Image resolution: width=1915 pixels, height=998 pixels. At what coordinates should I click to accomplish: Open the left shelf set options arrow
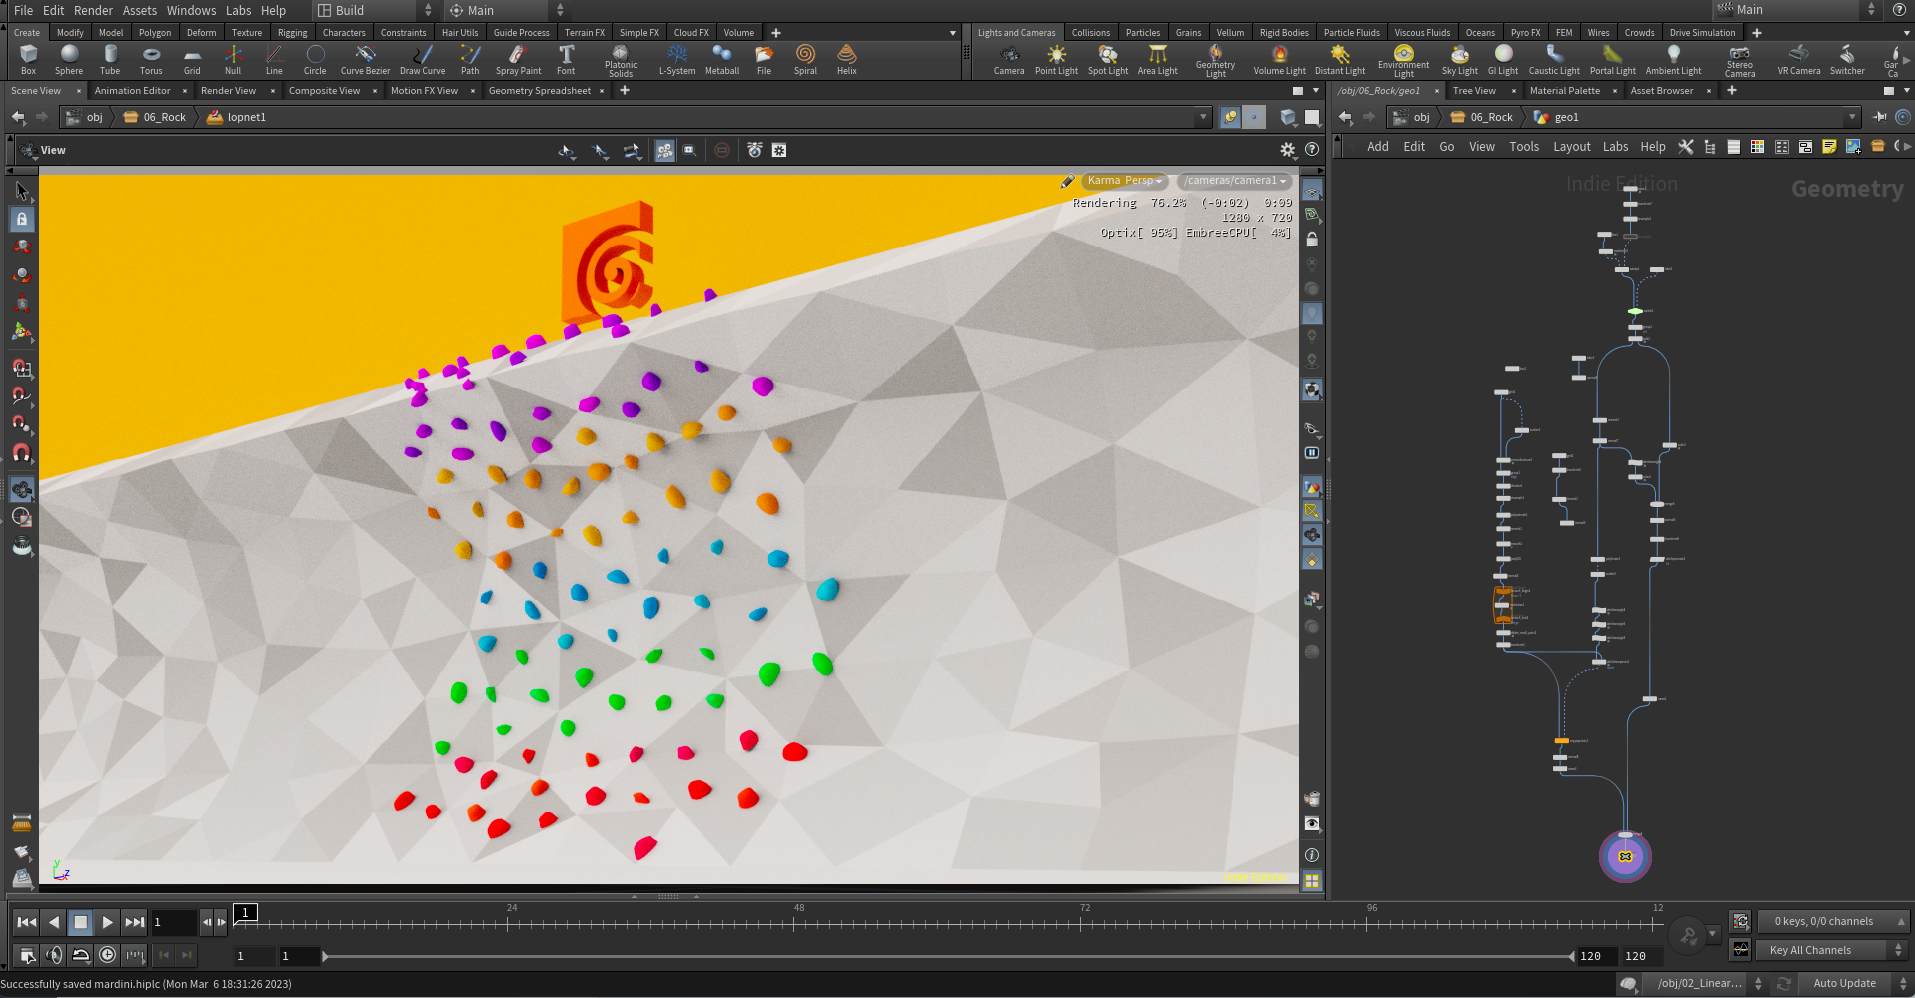(x=952, y=33)
